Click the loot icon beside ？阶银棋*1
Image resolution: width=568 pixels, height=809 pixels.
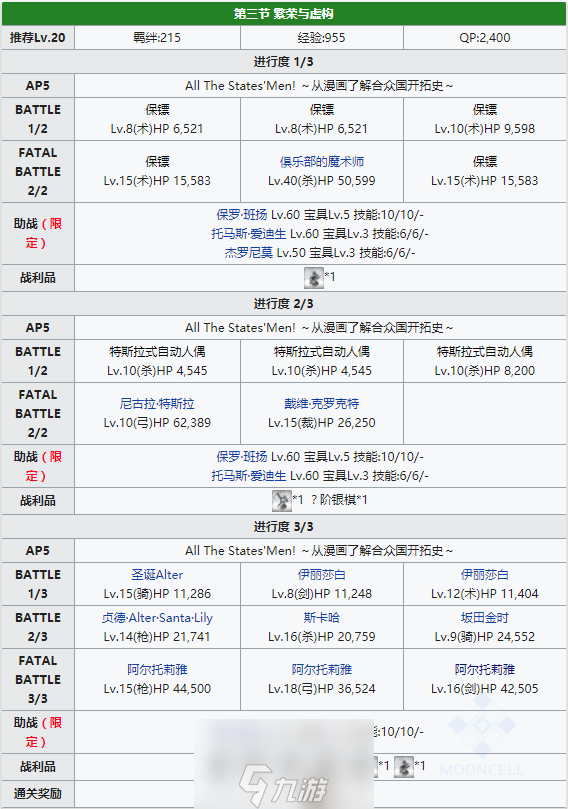click(x=282, y=500)
